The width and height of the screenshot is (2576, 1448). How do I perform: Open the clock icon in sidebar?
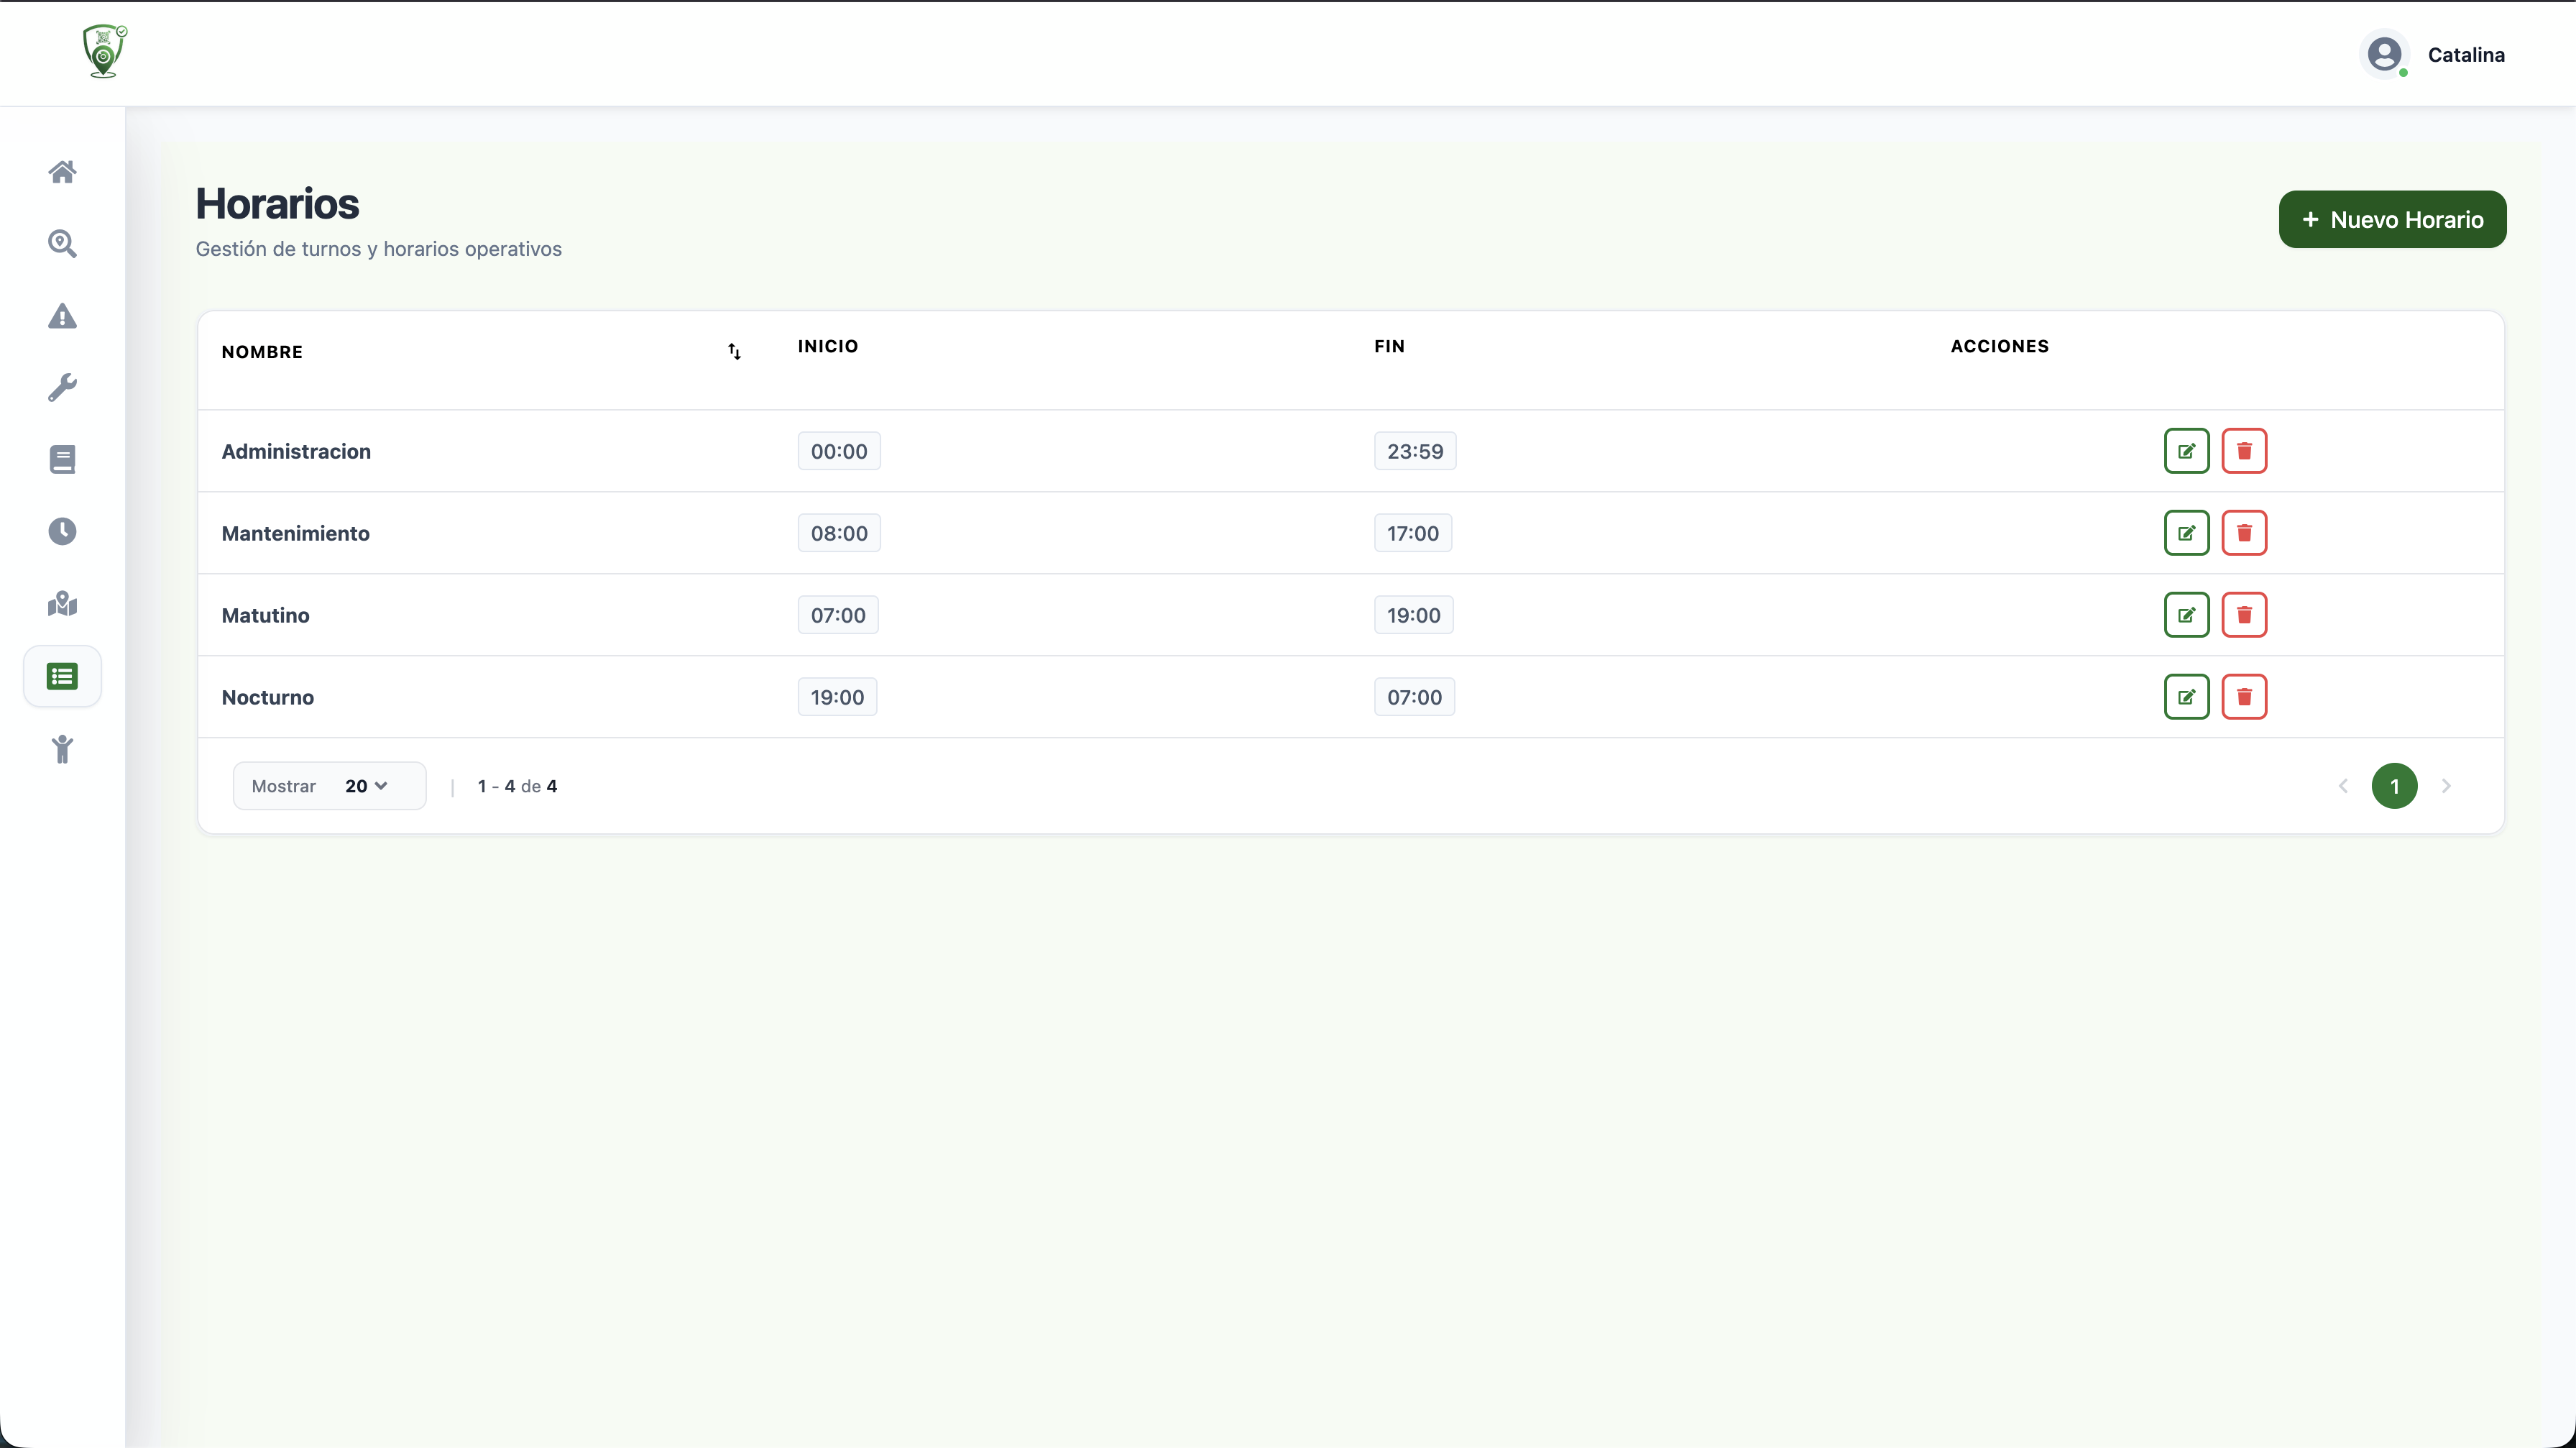click(62, 531)
